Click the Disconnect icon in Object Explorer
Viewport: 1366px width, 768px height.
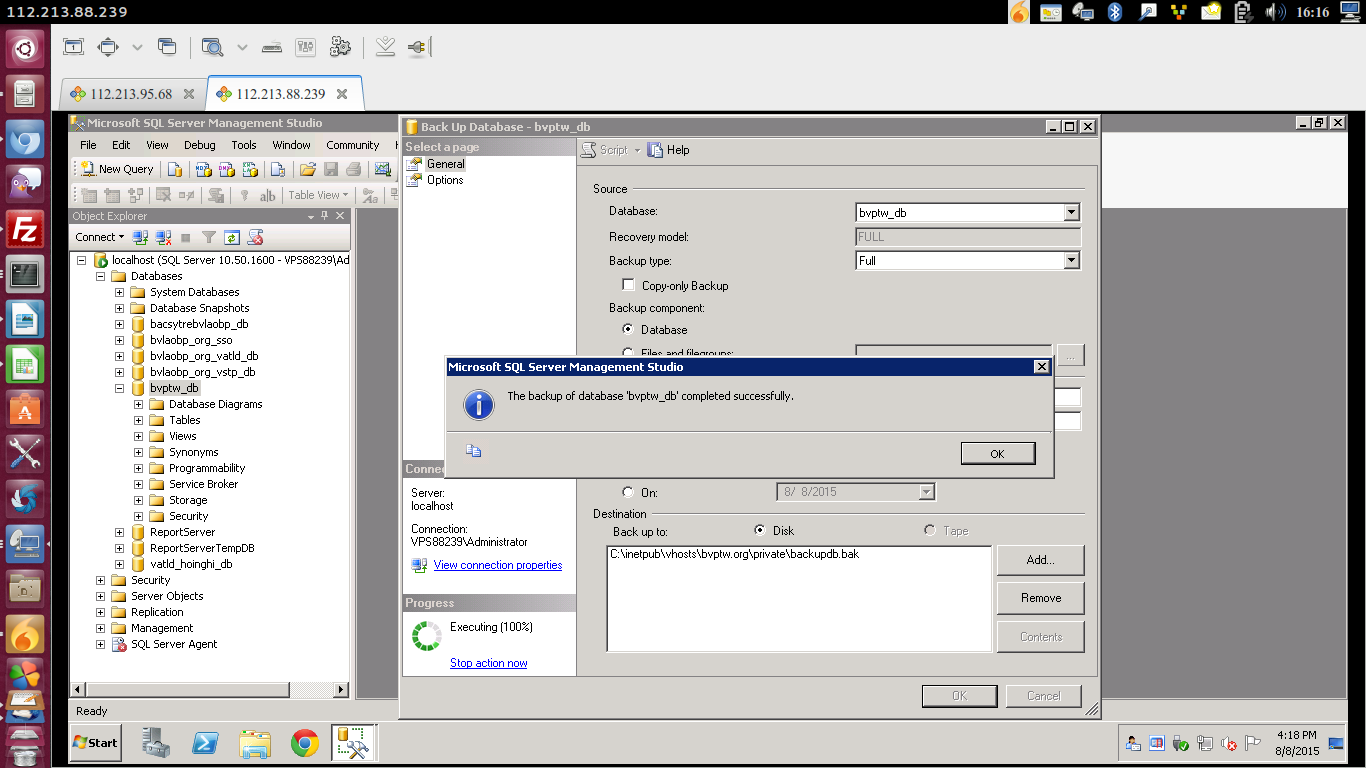(162, 237)
